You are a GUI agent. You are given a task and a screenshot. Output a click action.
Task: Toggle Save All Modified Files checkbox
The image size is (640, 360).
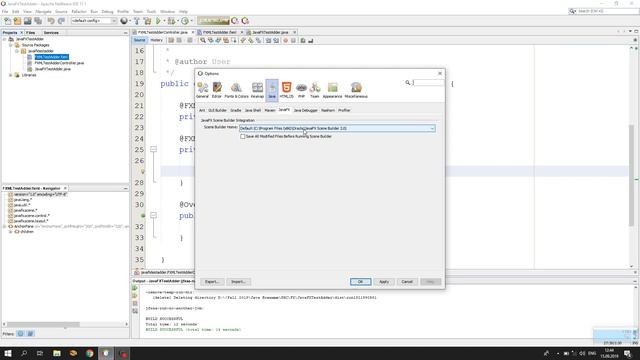pyautogui.click(x=243, y=136)
